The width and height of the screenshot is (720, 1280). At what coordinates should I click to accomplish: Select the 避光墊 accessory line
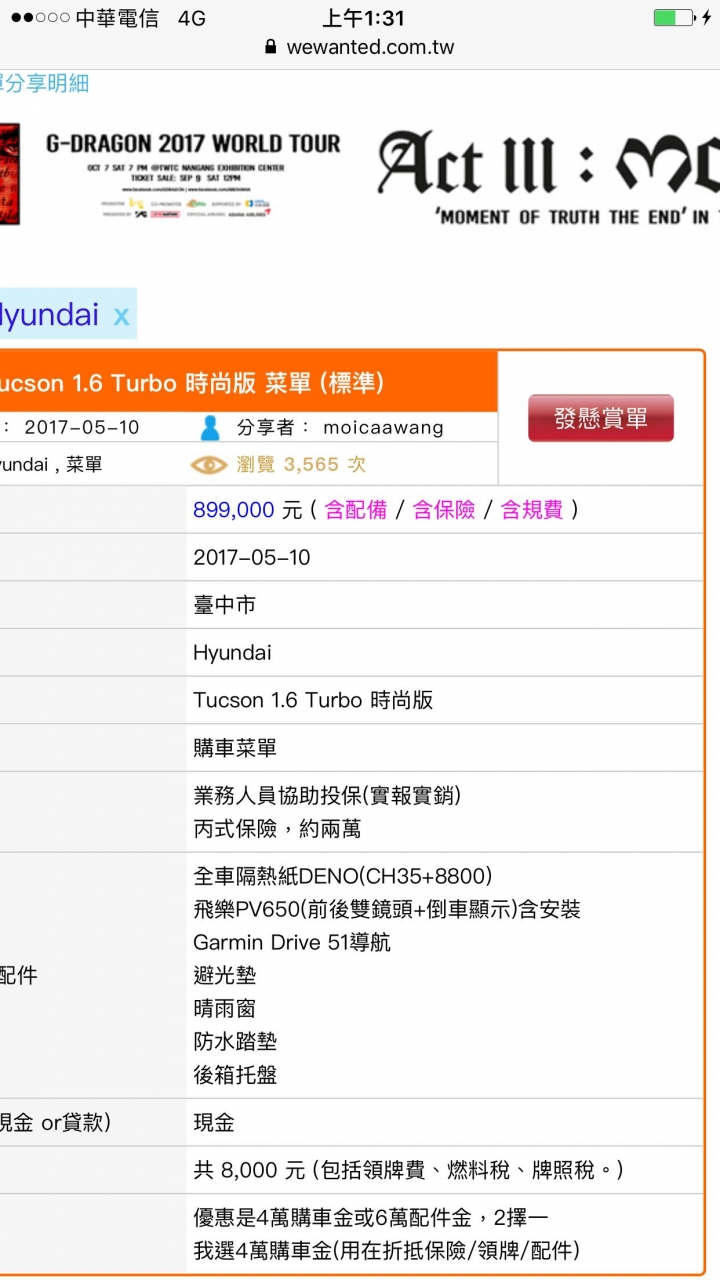point(225,976)
